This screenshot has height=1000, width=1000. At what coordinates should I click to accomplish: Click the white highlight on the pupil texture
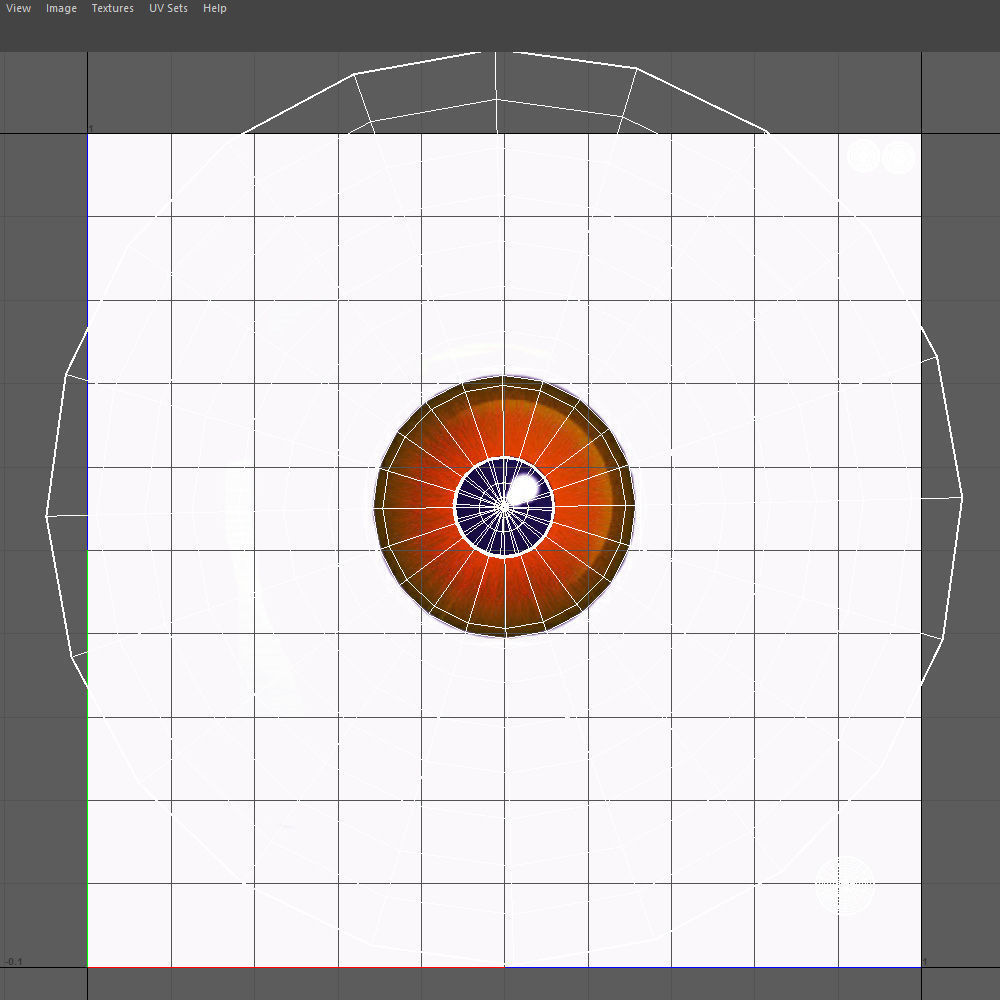coord(524,490)
